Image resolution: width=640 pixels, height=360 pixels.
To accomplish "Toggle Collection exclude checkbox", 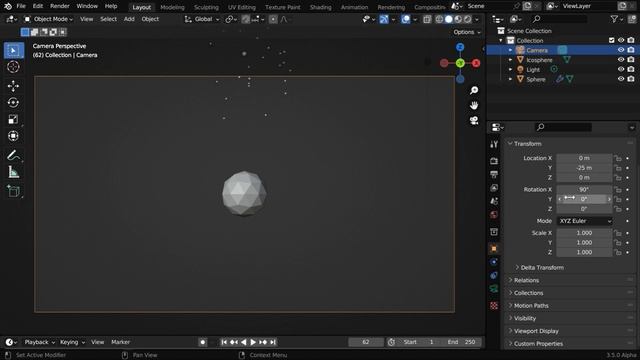I will coord(611,40).
